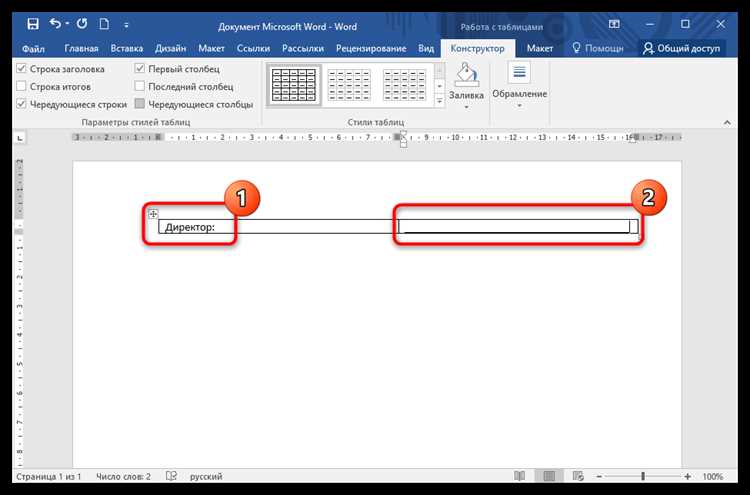750x495 pixels.
Task: Toggle the Чередующиеся столбцы checkbox
Action: (x=140, y=104)
